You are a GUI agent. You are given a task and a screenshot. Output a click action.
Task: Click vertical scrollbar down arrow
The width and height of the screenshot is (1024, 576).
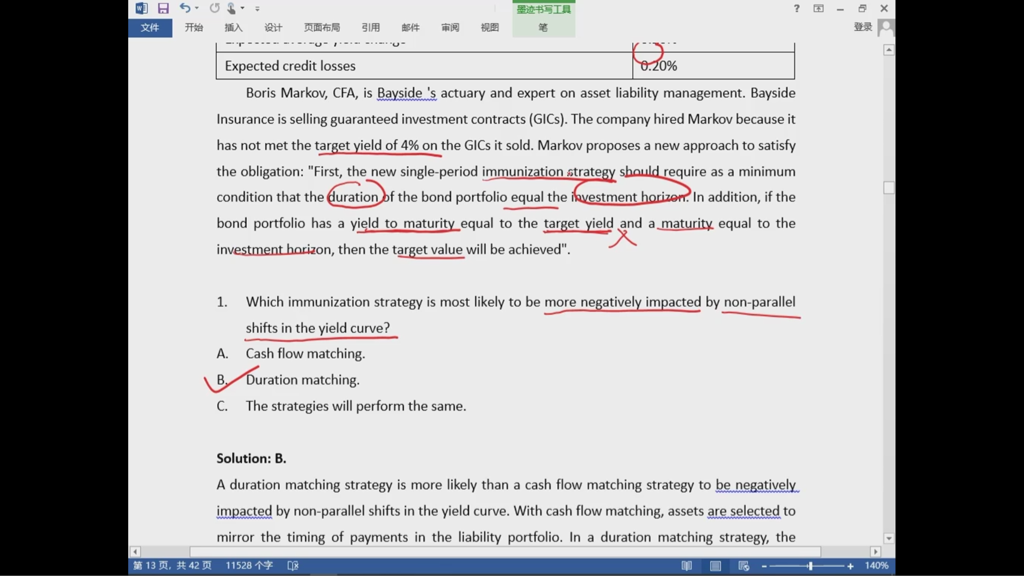pyautogui.click(x=889, y=538)
